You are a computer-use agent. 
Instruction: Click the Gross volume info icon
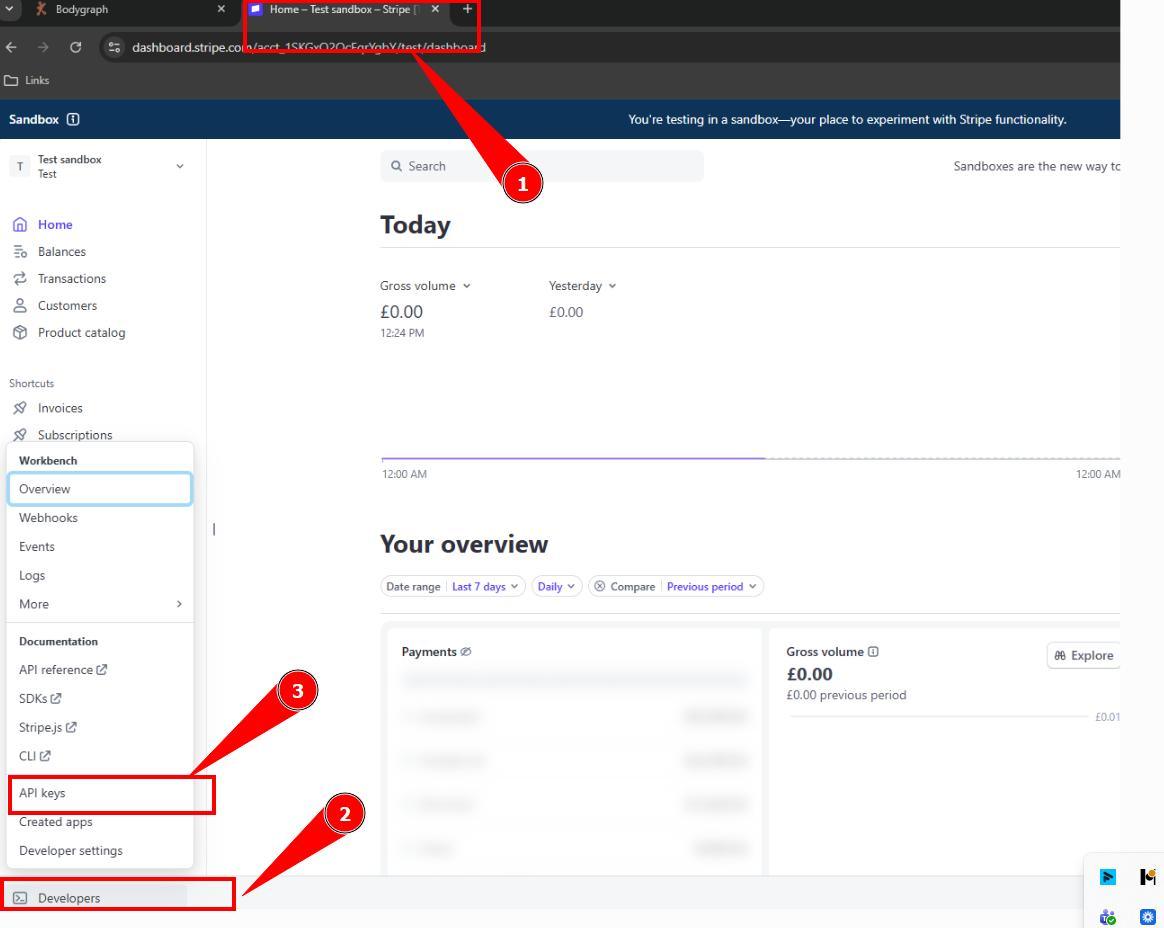pos(874,652)
